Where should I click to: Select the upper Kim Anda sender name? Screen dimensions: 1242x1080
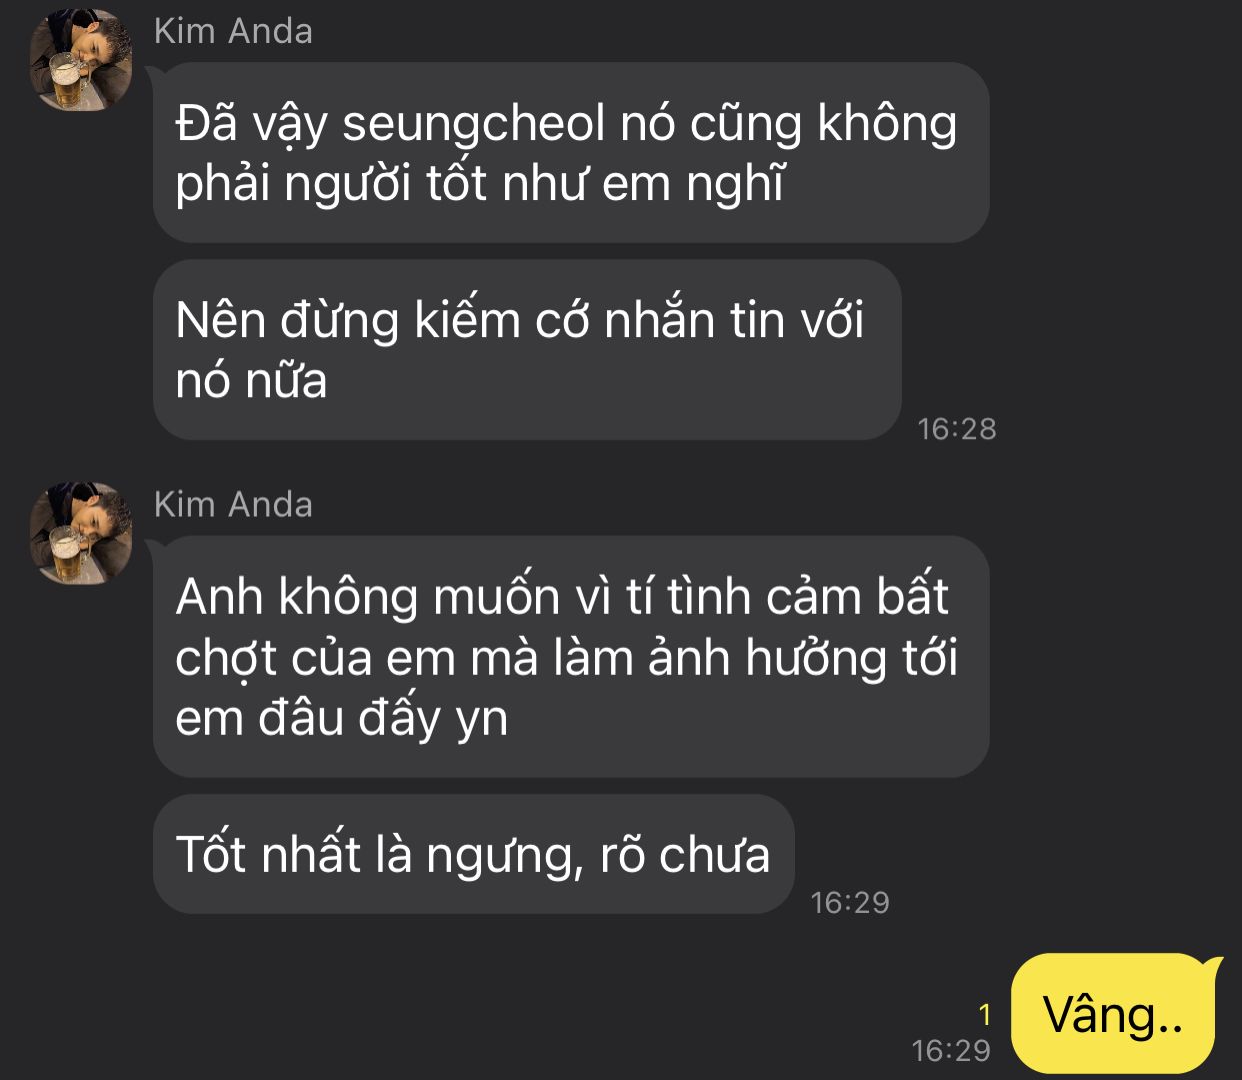tap(233, 31)
